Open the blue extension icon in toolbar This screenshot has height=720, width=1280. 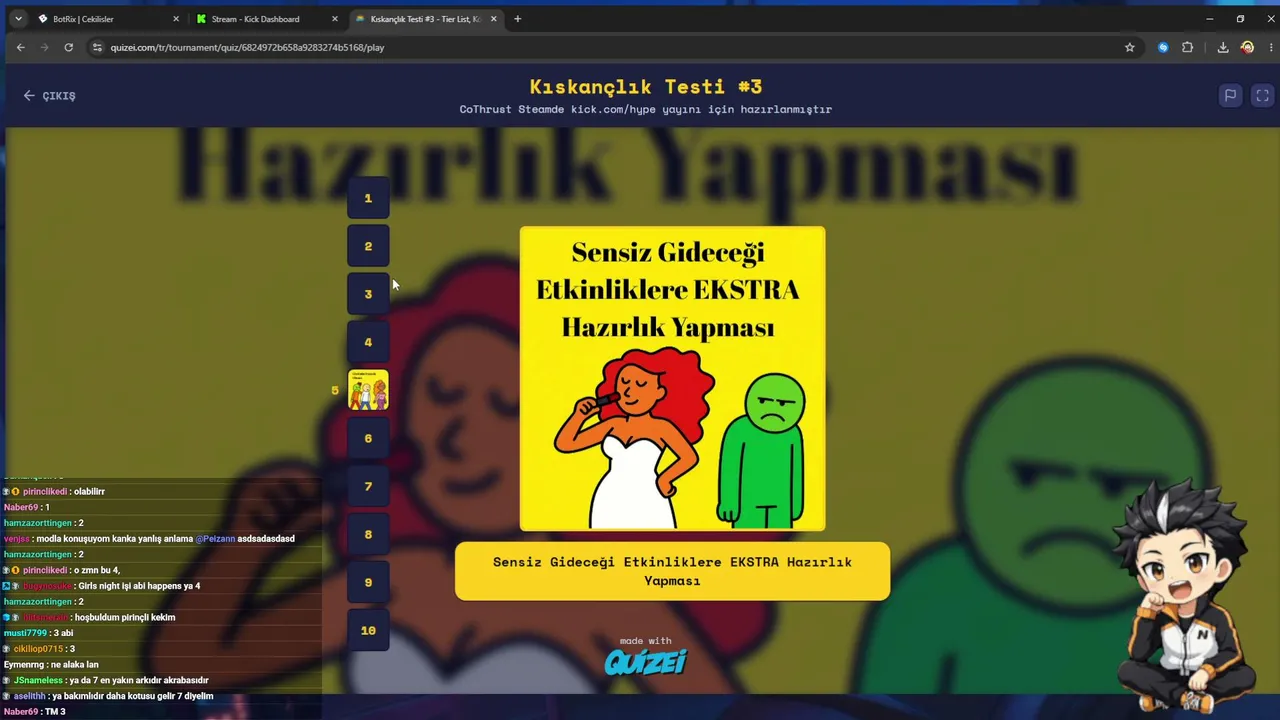1163,47
